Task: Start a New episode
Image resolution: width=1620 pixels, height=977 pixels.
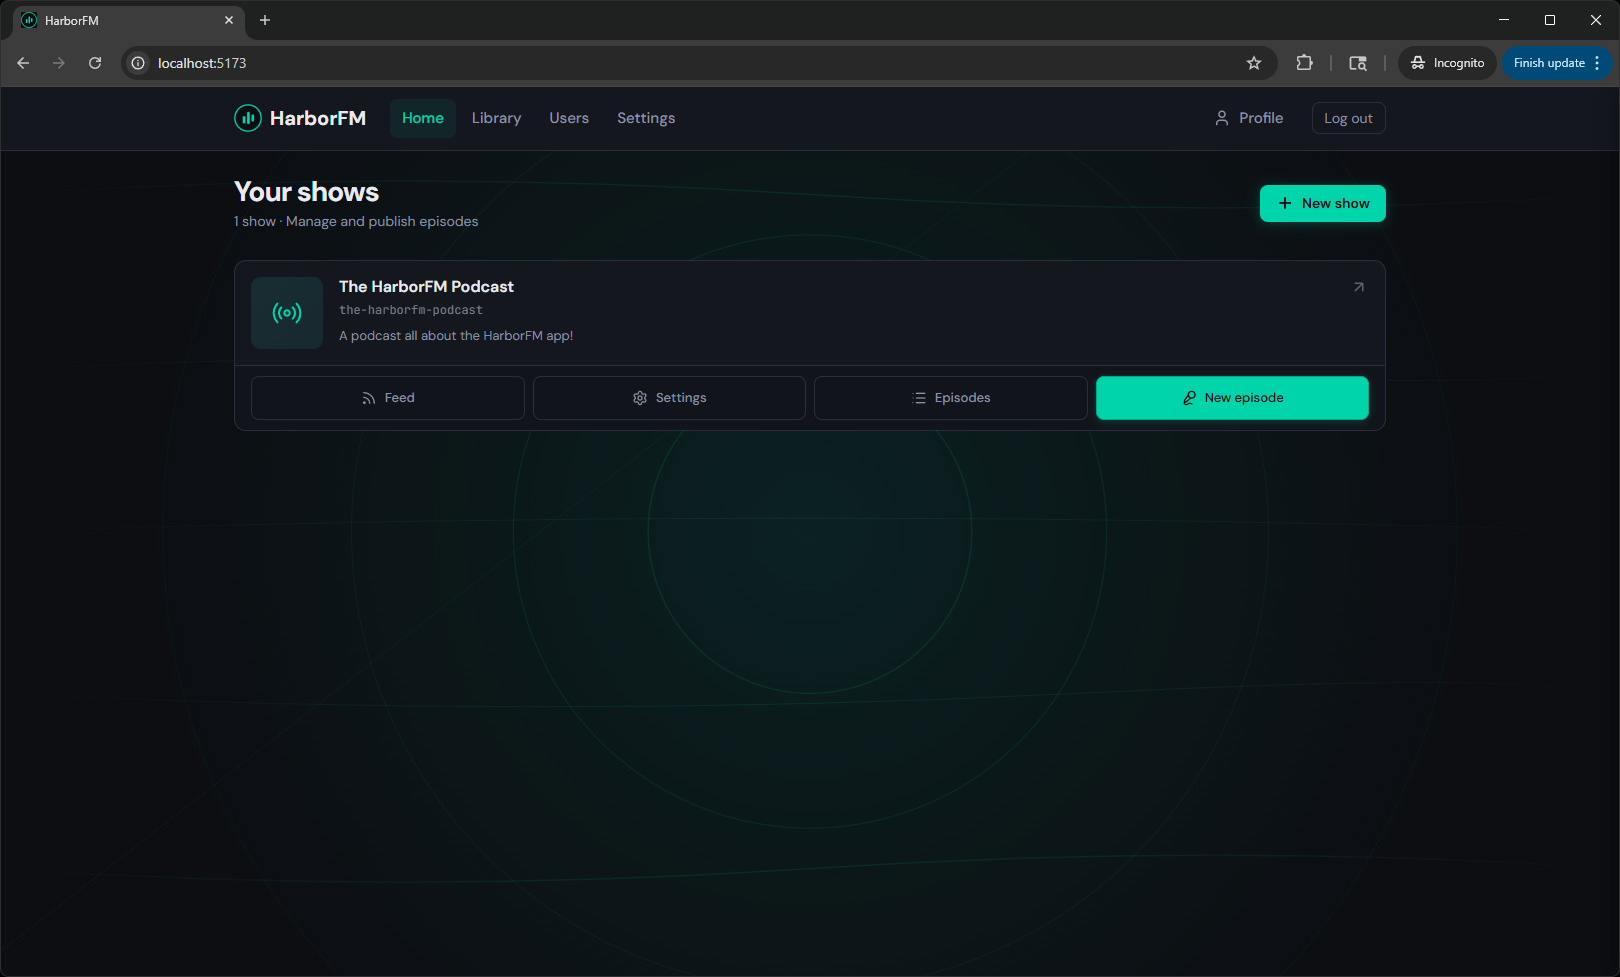Action: pos(1232,398)
